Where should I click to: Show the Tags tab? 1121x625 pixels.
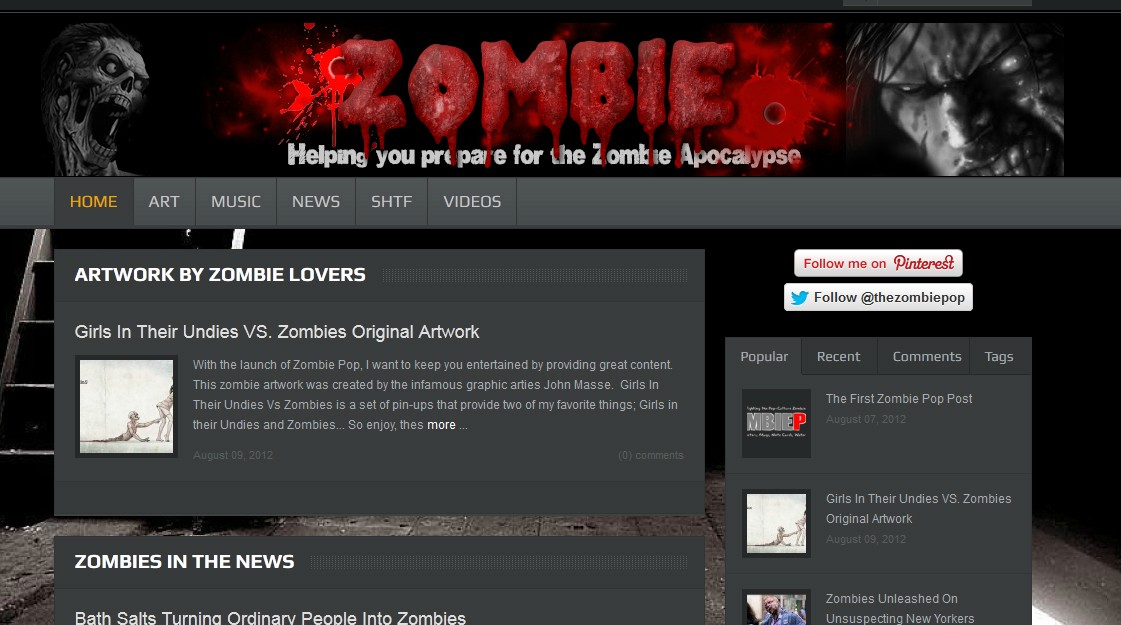[x=999, y=356]
